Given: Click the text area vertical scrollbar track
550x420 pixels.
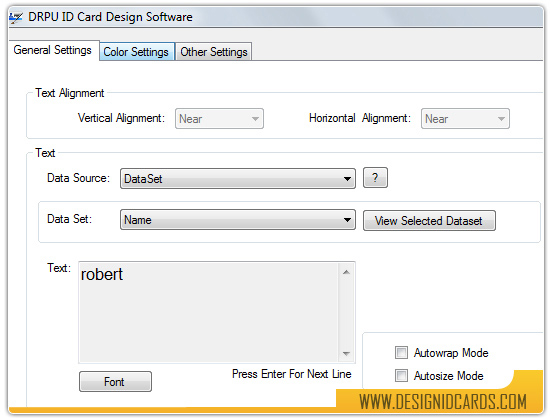Looking at the screenshot, I should [346, 313].
